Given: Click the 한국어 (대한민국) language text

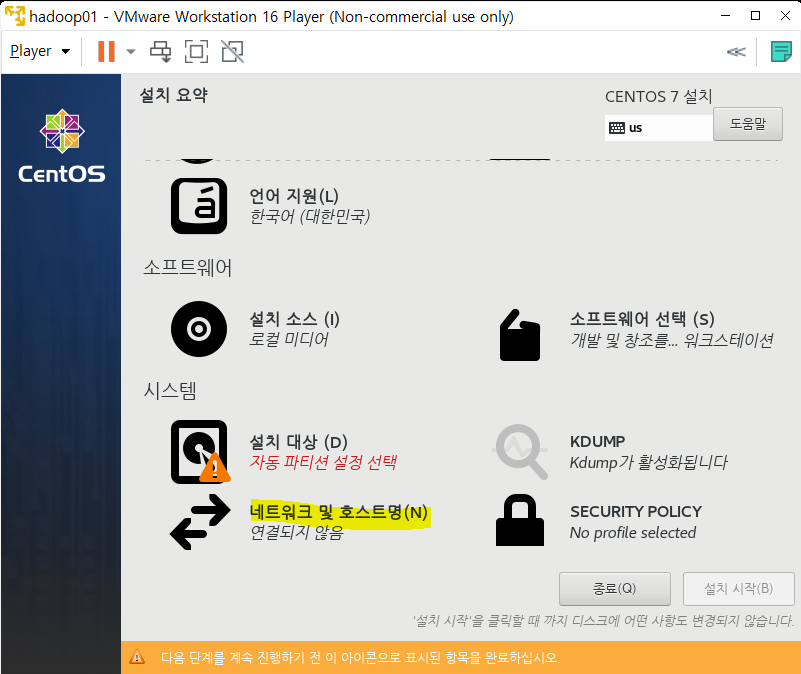Looking at the screenshot, I should [310, 216].
